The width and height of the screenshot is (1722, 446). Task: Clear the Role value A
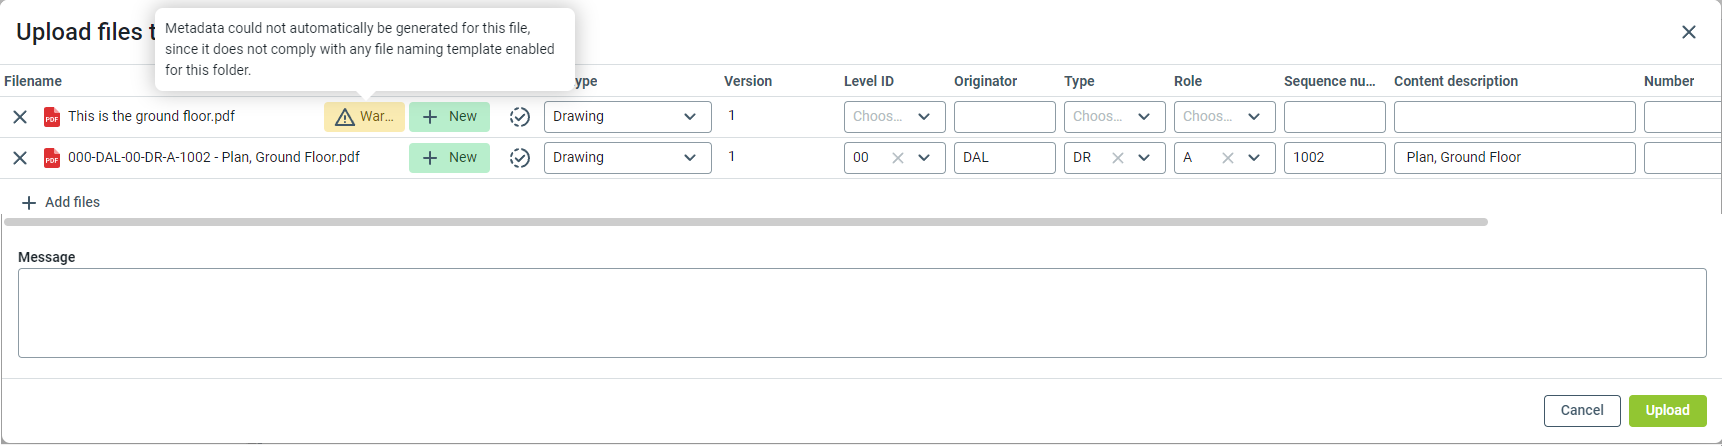coord(1227,158)
